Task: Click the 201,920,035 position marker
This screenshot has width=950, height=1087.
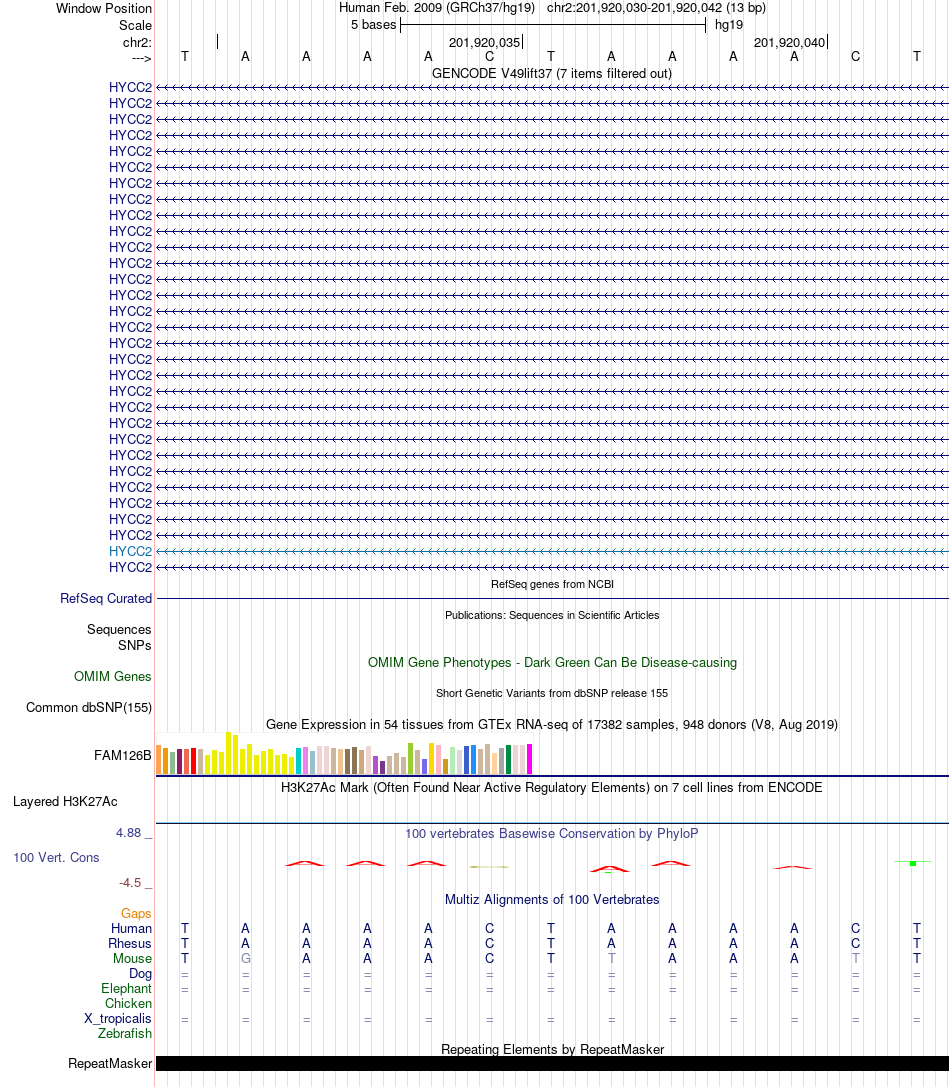Action: [486, 42]
